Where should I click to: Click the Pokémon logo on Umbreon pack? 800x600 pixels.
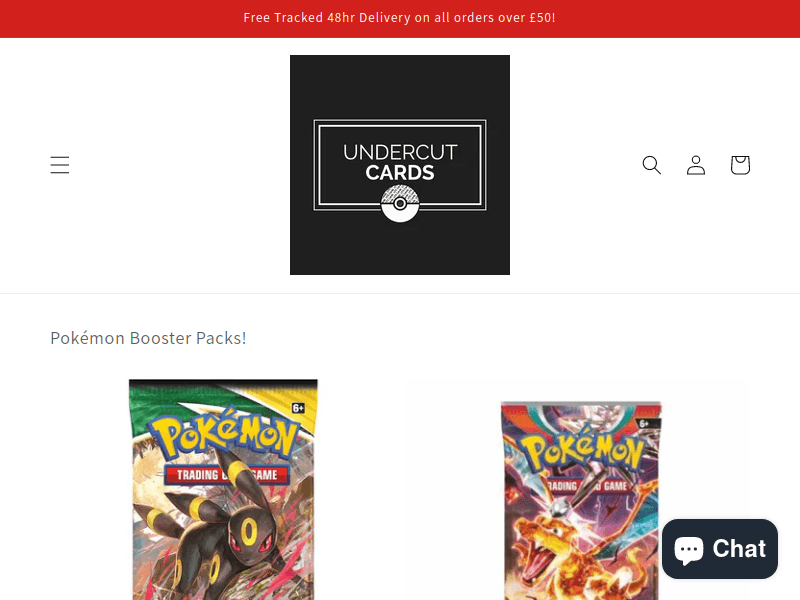click(224, 433)
